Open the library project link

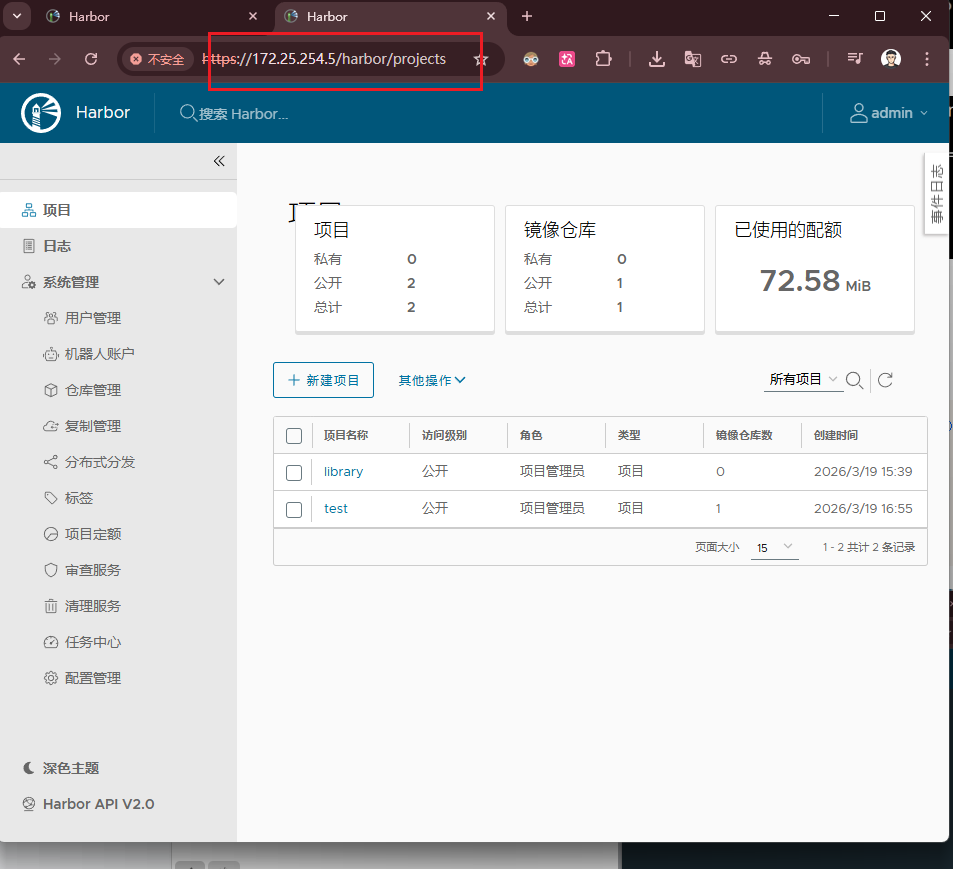pyautogui.click(x=343, y=472)
